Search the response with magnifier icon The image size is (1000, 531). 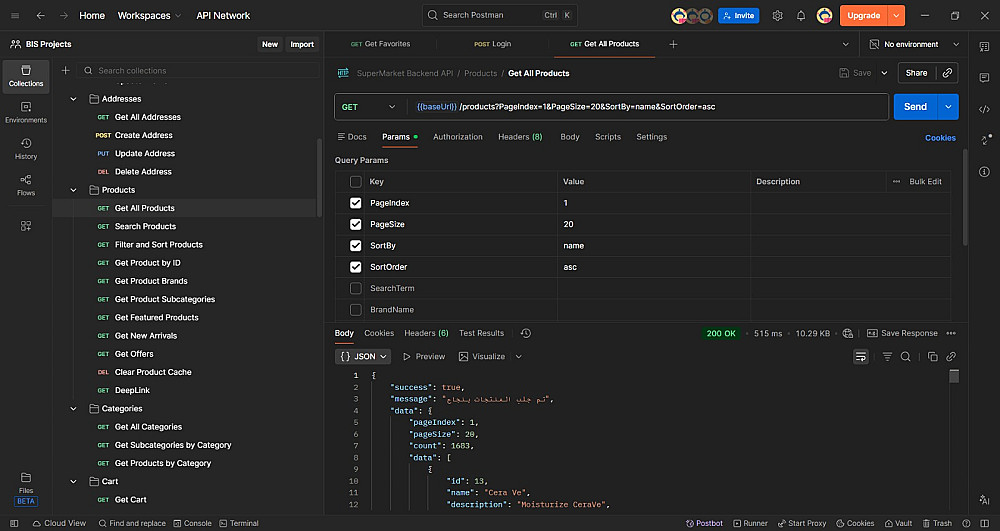tap(905, 357)
